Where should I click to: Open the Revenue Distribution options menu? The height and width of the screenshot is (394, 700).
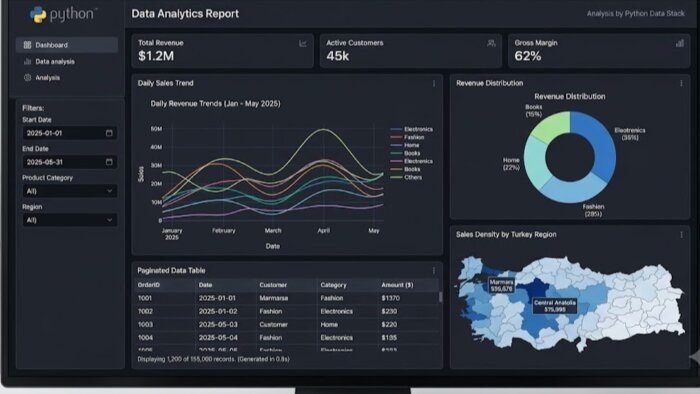[x=681, y=83]
